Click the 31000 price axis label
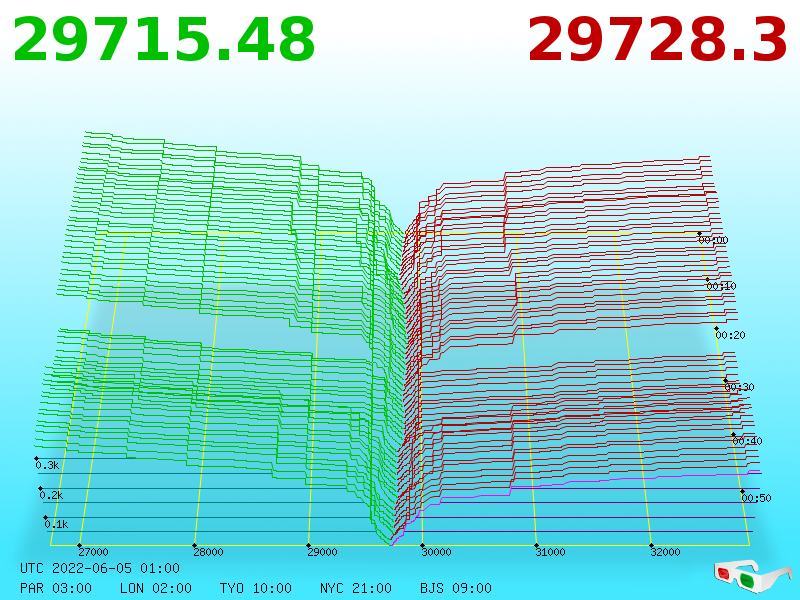 coord(551,552)
